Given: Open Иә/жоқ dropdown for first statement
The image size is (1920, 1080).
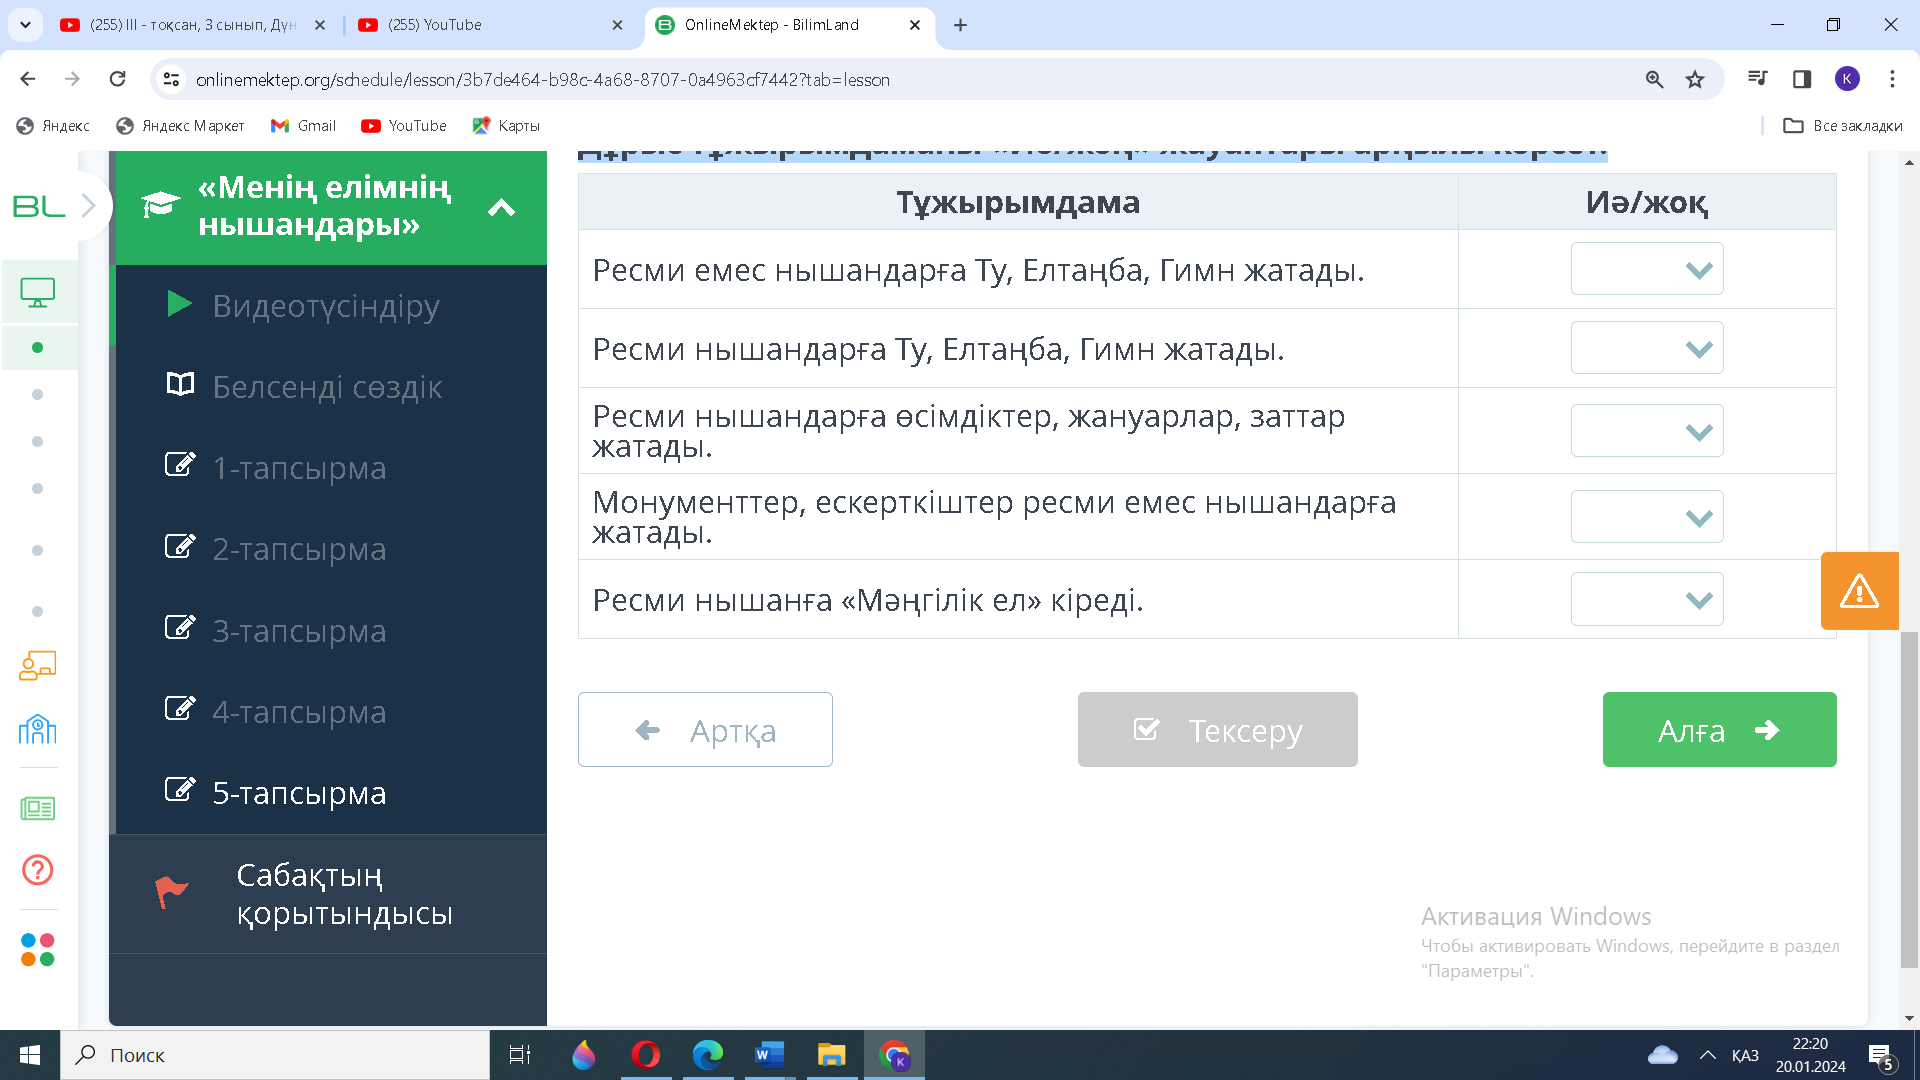Looking at the screenshot, I should (1646, 269).
